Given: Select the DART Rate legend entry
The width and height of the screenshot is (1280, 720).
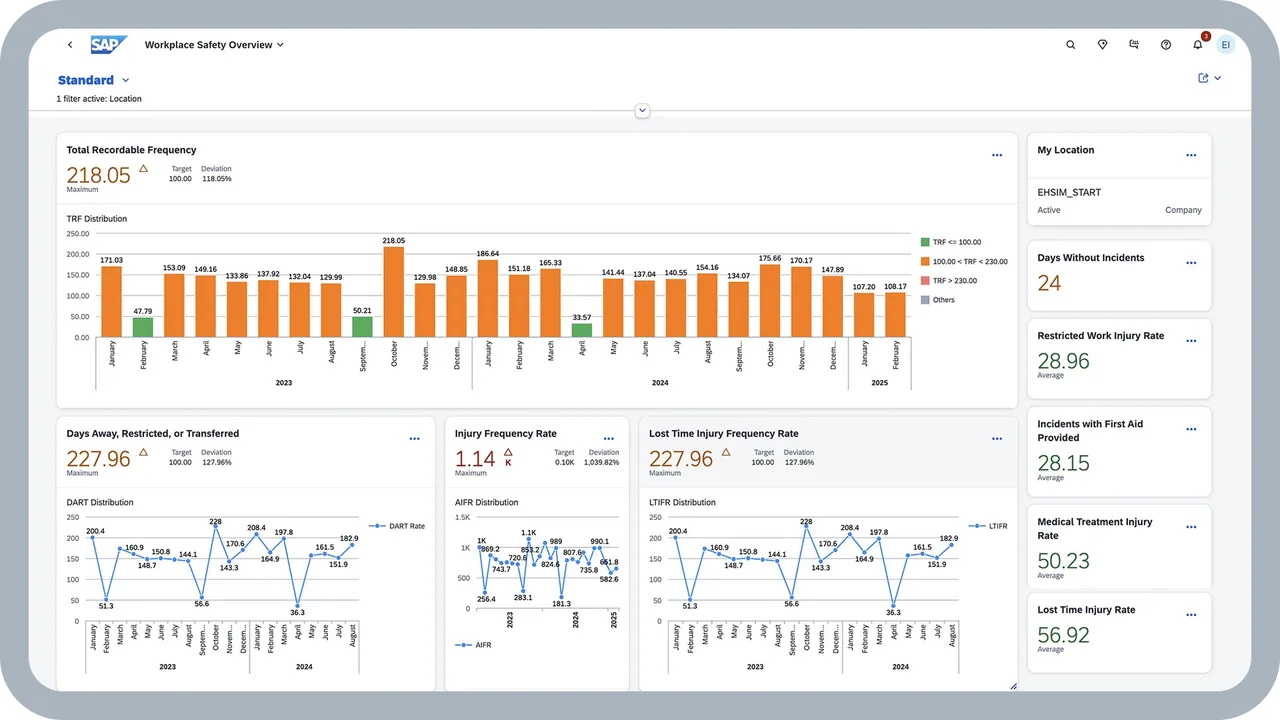Looking at the screenshot, I should pyautogui.click(x=397, y=526).
